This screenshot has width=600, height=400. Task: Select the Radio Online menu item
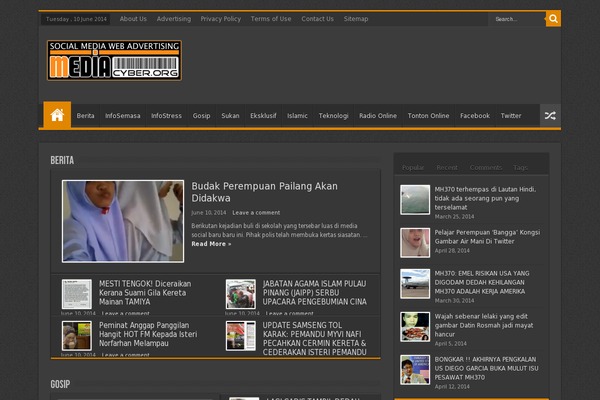point(378,116)
